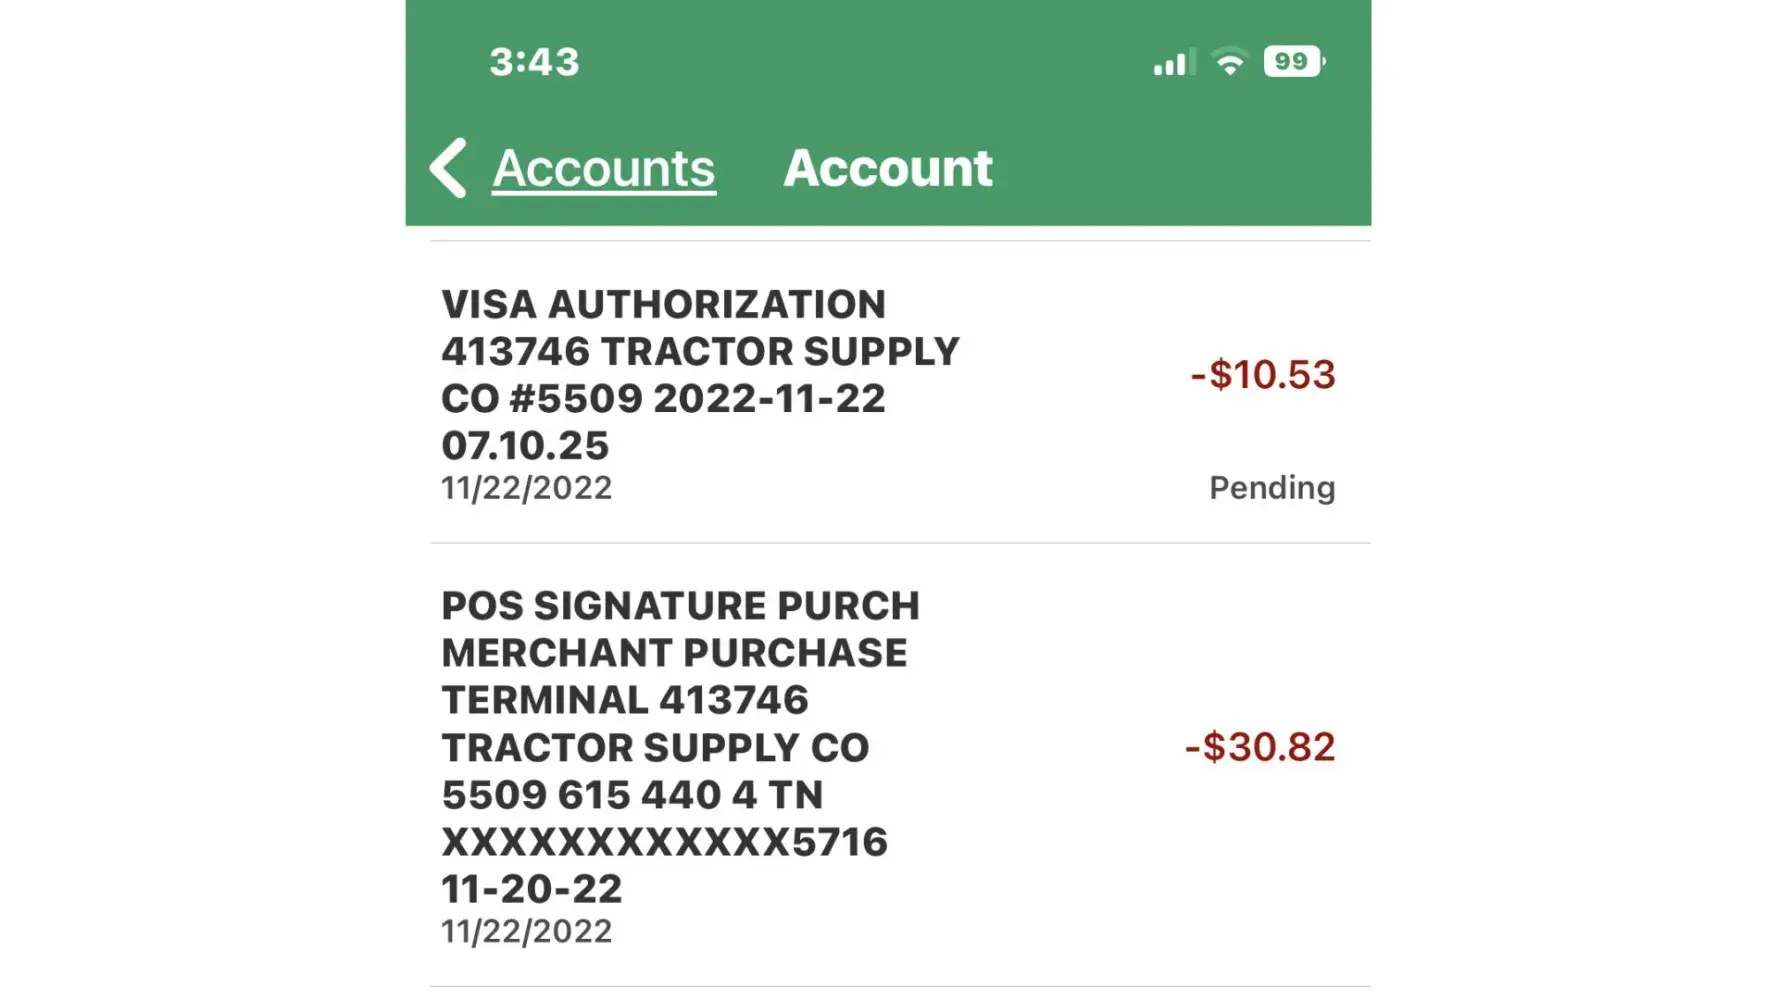The image size is (1778, 1000).
Task: Tap the CO #5509 2022-11-22 line
Action: 664,398
